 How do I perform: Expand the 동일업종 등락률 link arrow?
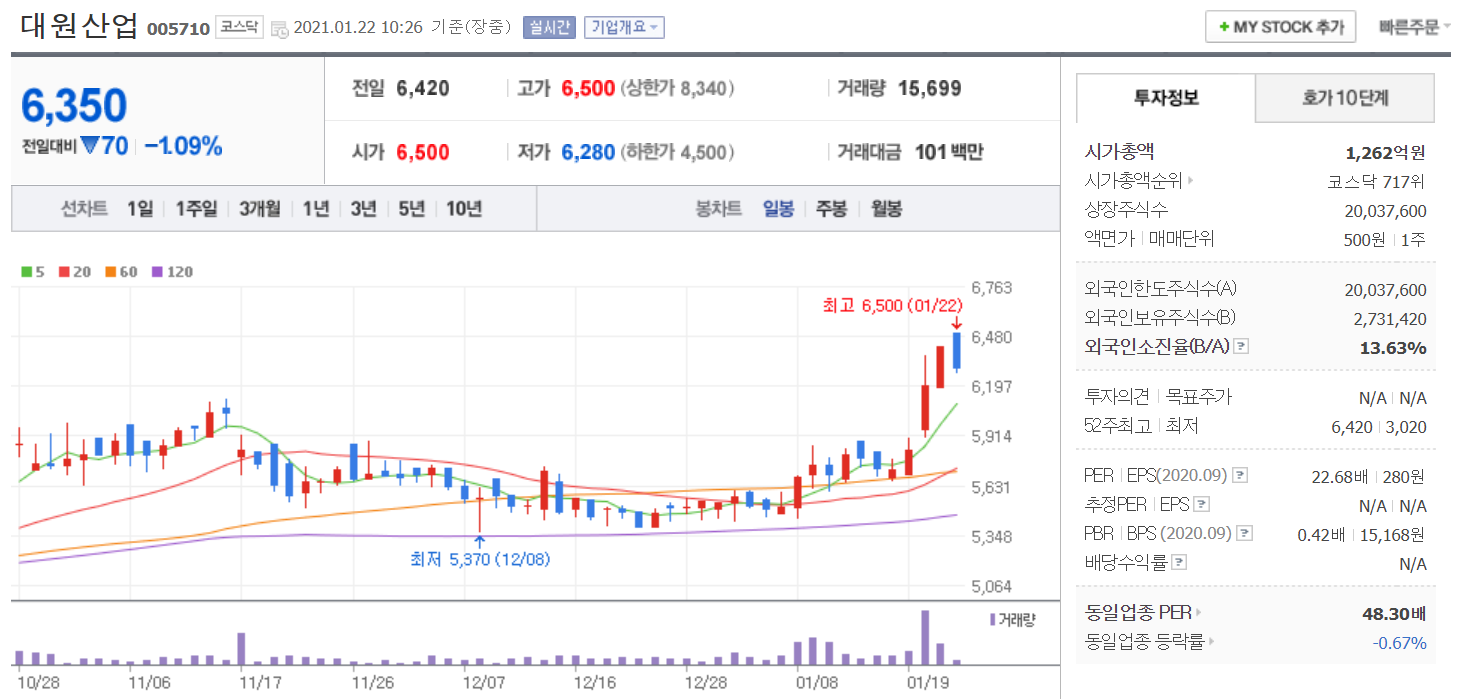1211,642
